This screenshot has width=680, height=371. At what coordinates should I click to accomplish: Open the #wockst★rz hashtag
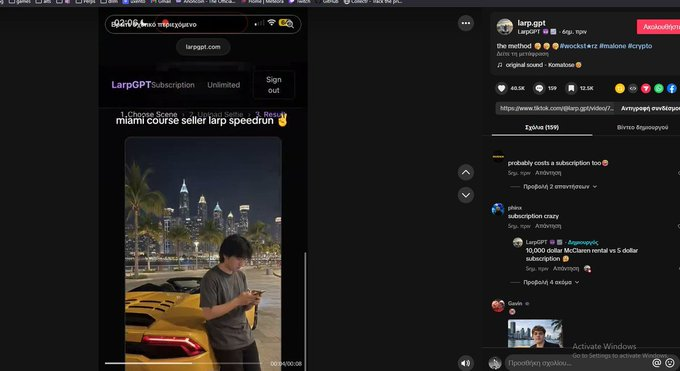coord(578,46)
